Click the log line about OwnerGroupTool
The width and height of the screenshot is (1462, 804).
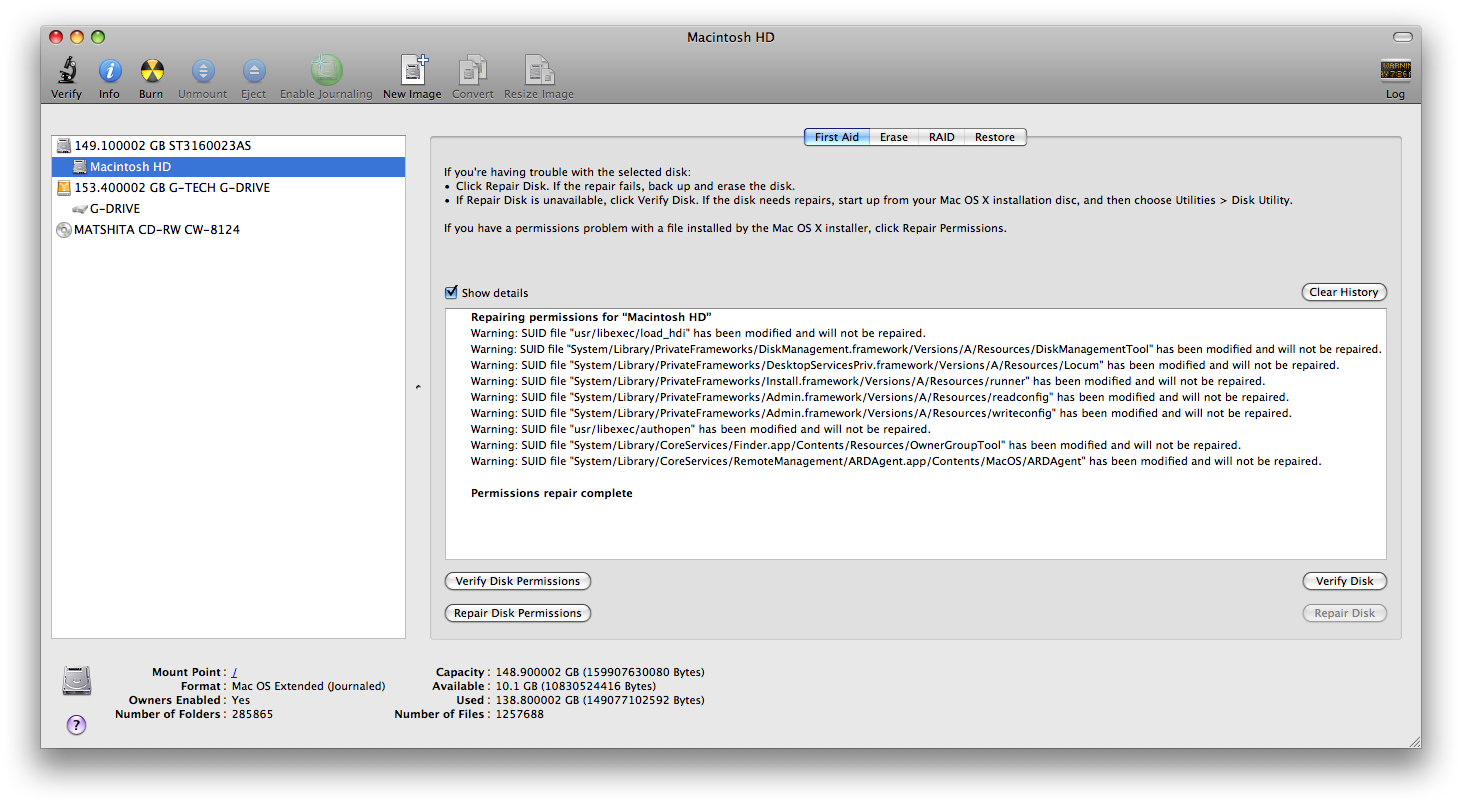click(x=856, y=445)
